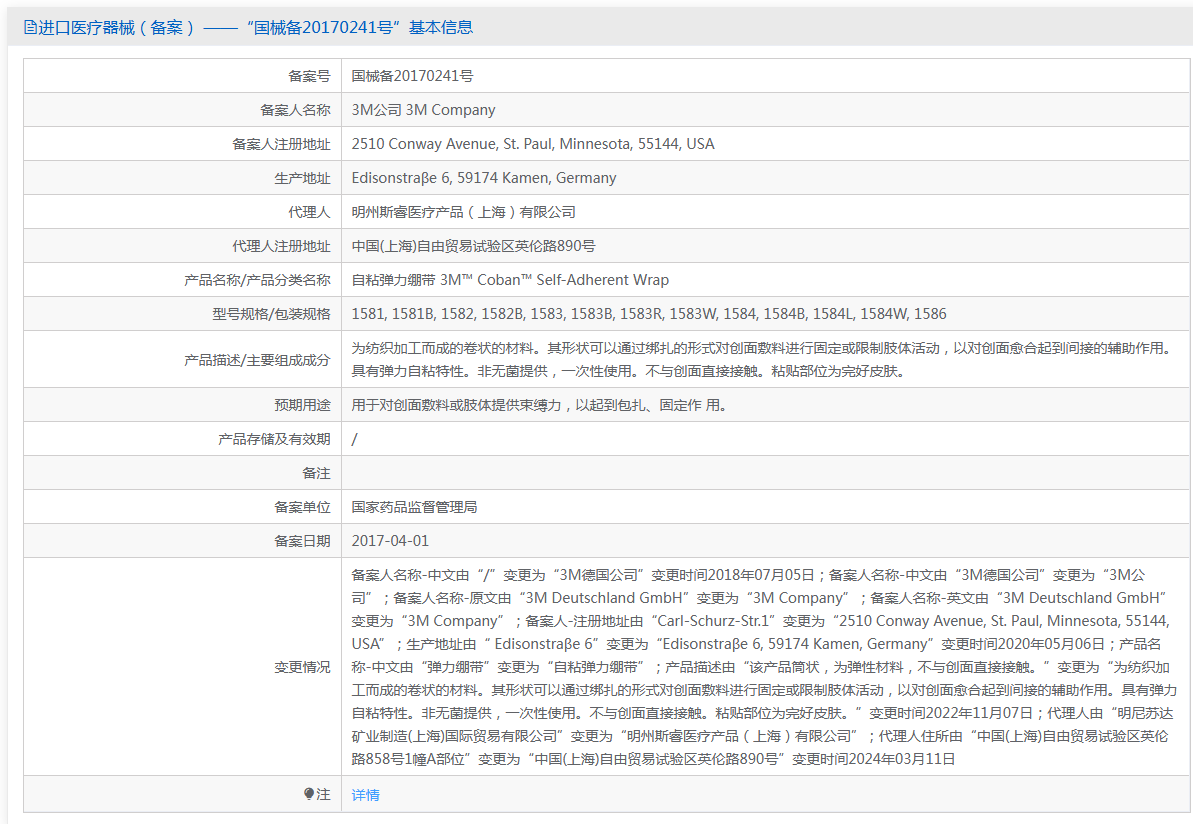Click 中国(上海)自由贸易试验区英伦路890号 in 代理人注册地址 row

click(473, 246)
